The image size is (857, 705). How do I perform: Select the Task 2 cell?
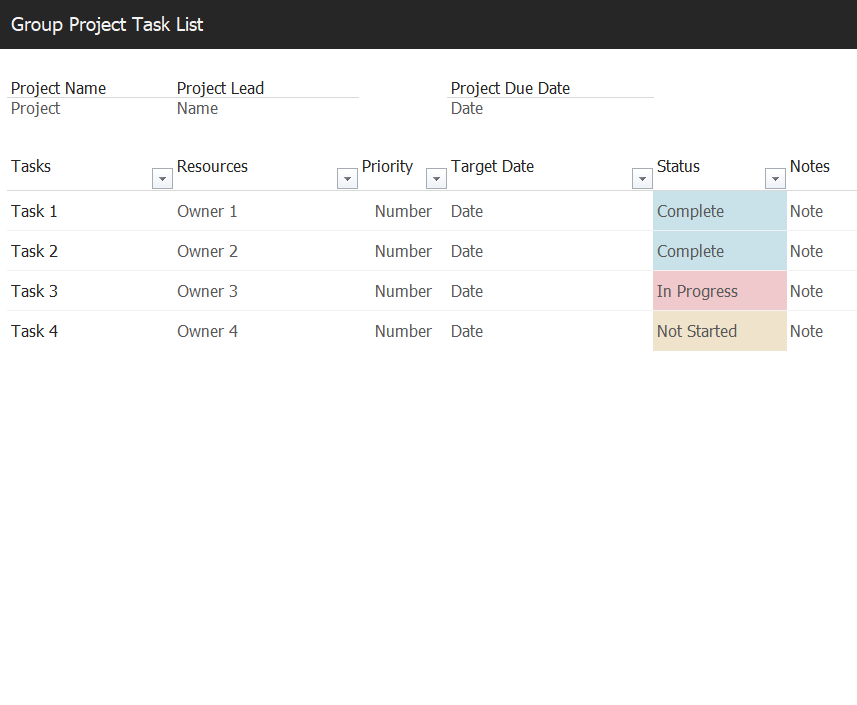coord(90,251)
